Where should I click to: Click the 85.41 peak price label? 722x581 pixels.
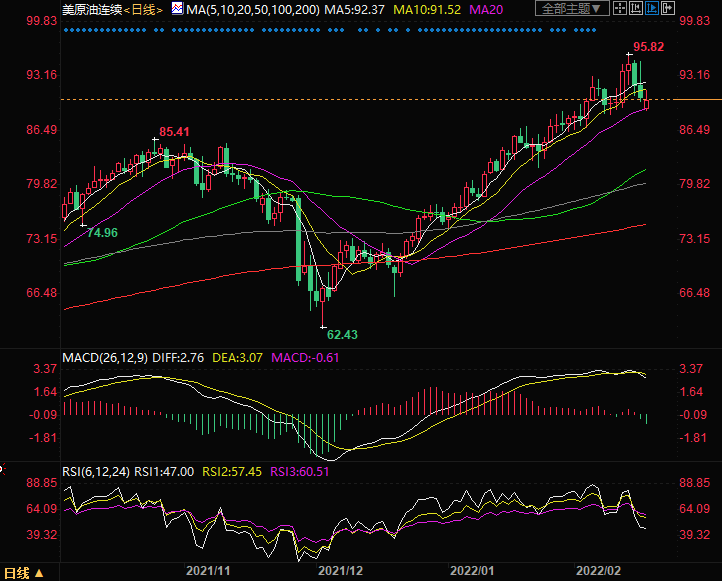pyautogui.click(x=175, y=132)
